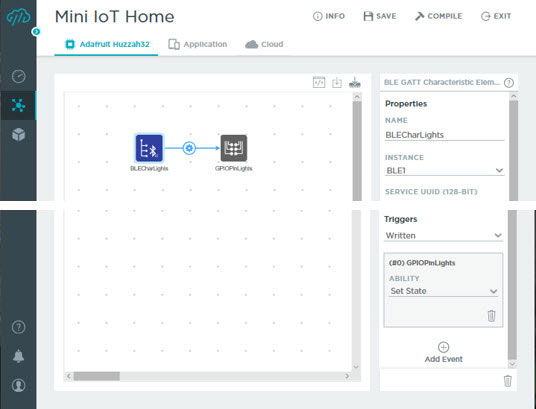The height and width of the screenshot is (409, 536).
Task: Select the Embedded view node icon in sidebar
Action: point(18,105)
